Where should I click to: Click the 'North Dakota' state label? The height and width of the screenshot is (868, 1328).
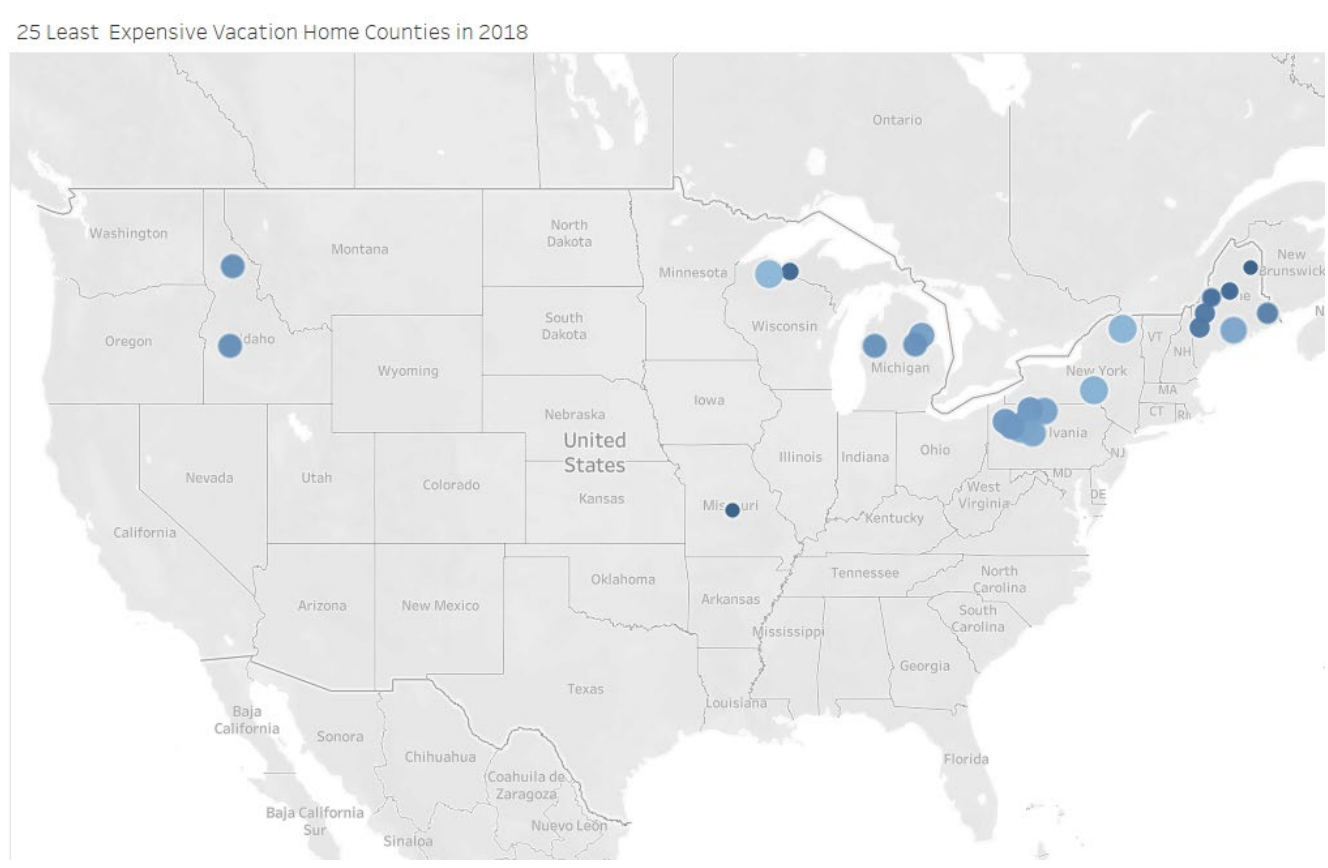(569, 233)
